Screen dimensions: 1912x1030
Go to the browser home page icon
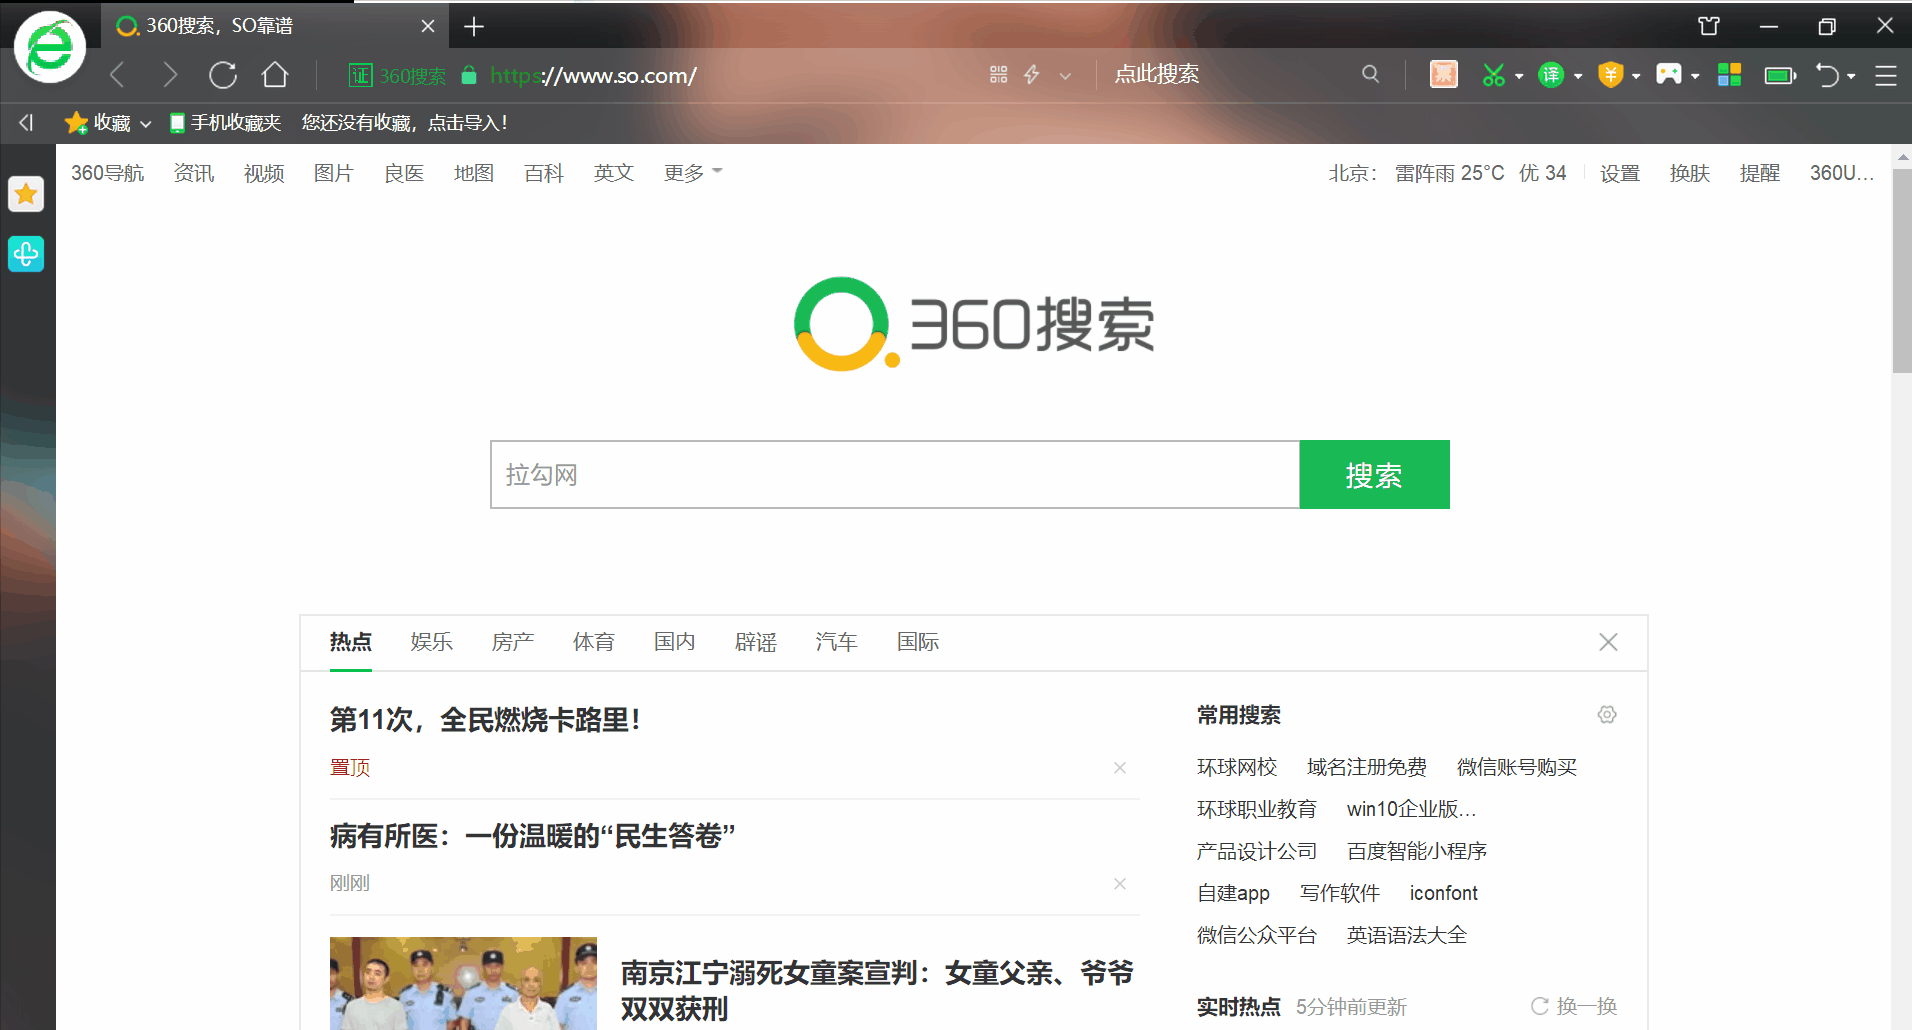coord(275,75)
